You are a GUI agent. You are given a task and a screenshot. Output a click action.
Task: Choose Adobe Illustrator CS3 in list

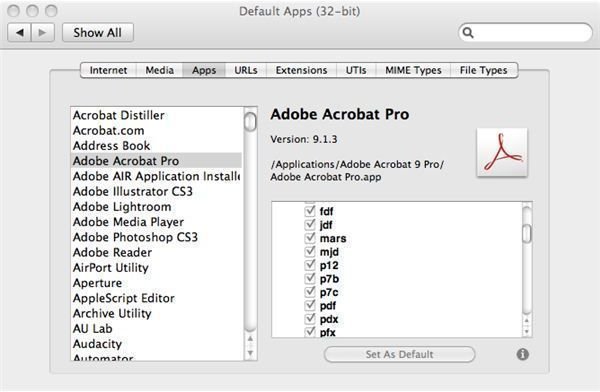tap(157, 191)
